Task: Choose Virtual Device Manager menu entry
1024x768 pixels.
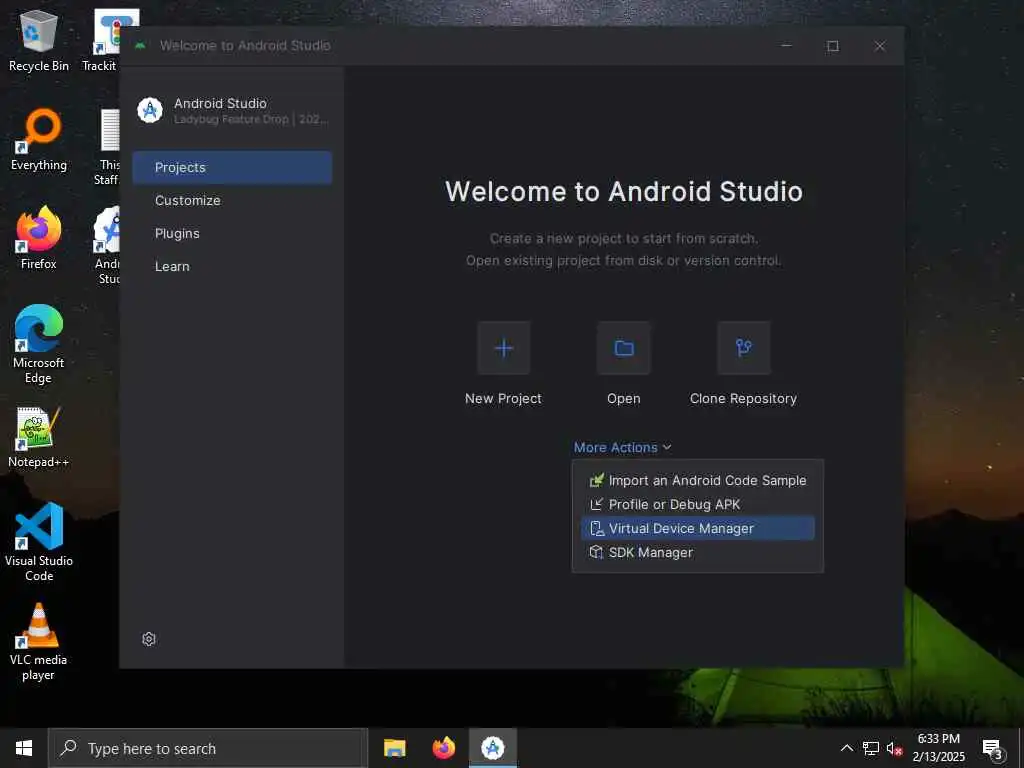Action: click(697, 528)
